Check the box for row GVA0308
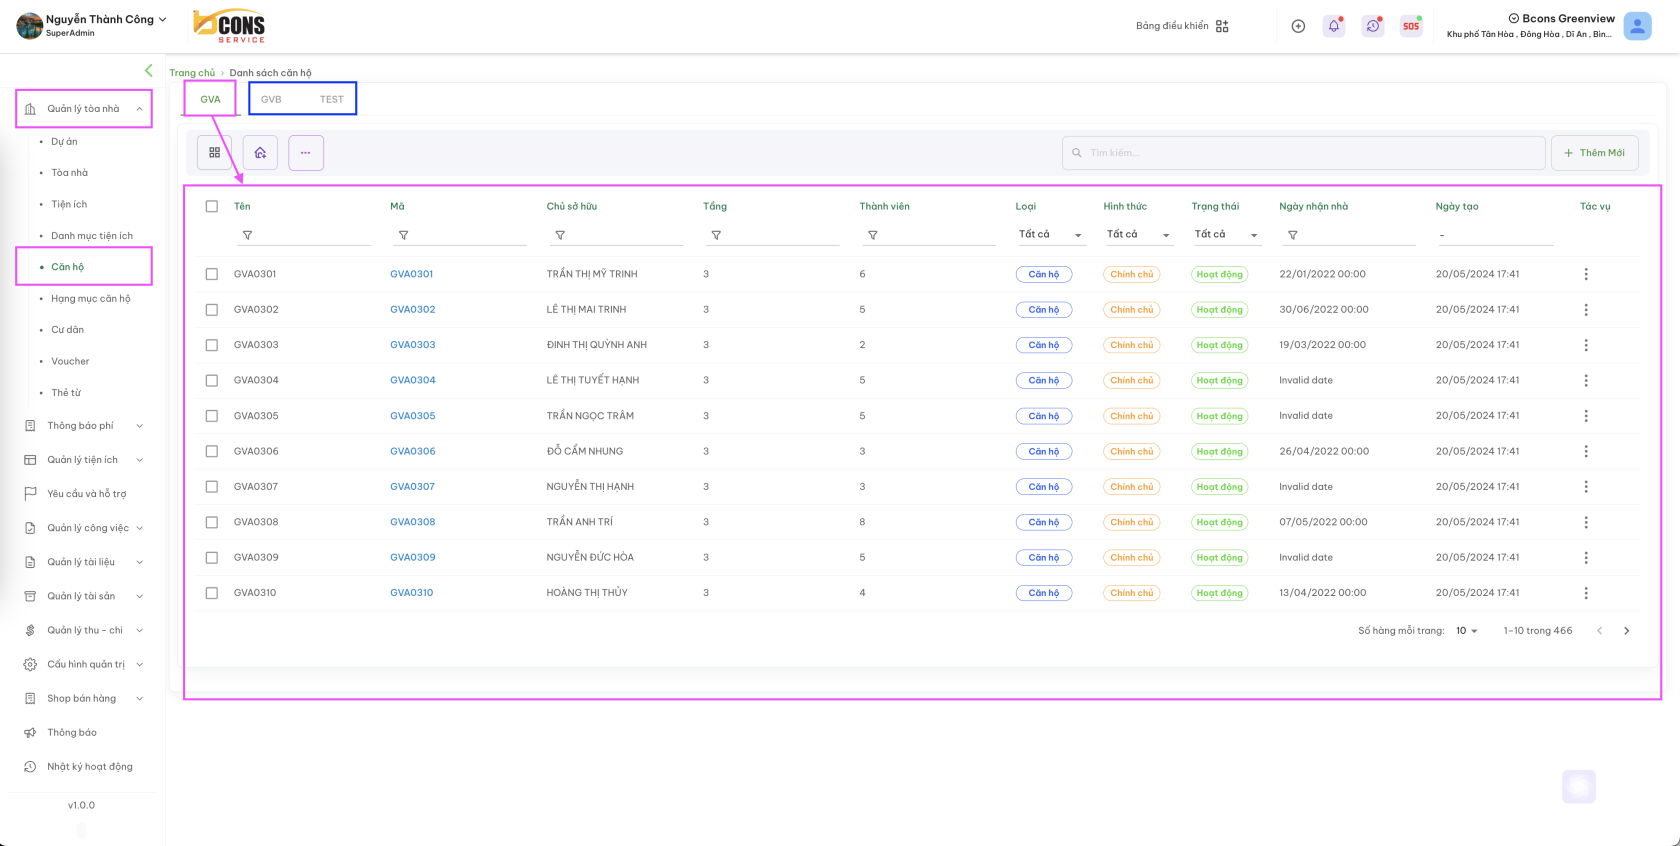1680x846 pixels. (x=212, y=522)
